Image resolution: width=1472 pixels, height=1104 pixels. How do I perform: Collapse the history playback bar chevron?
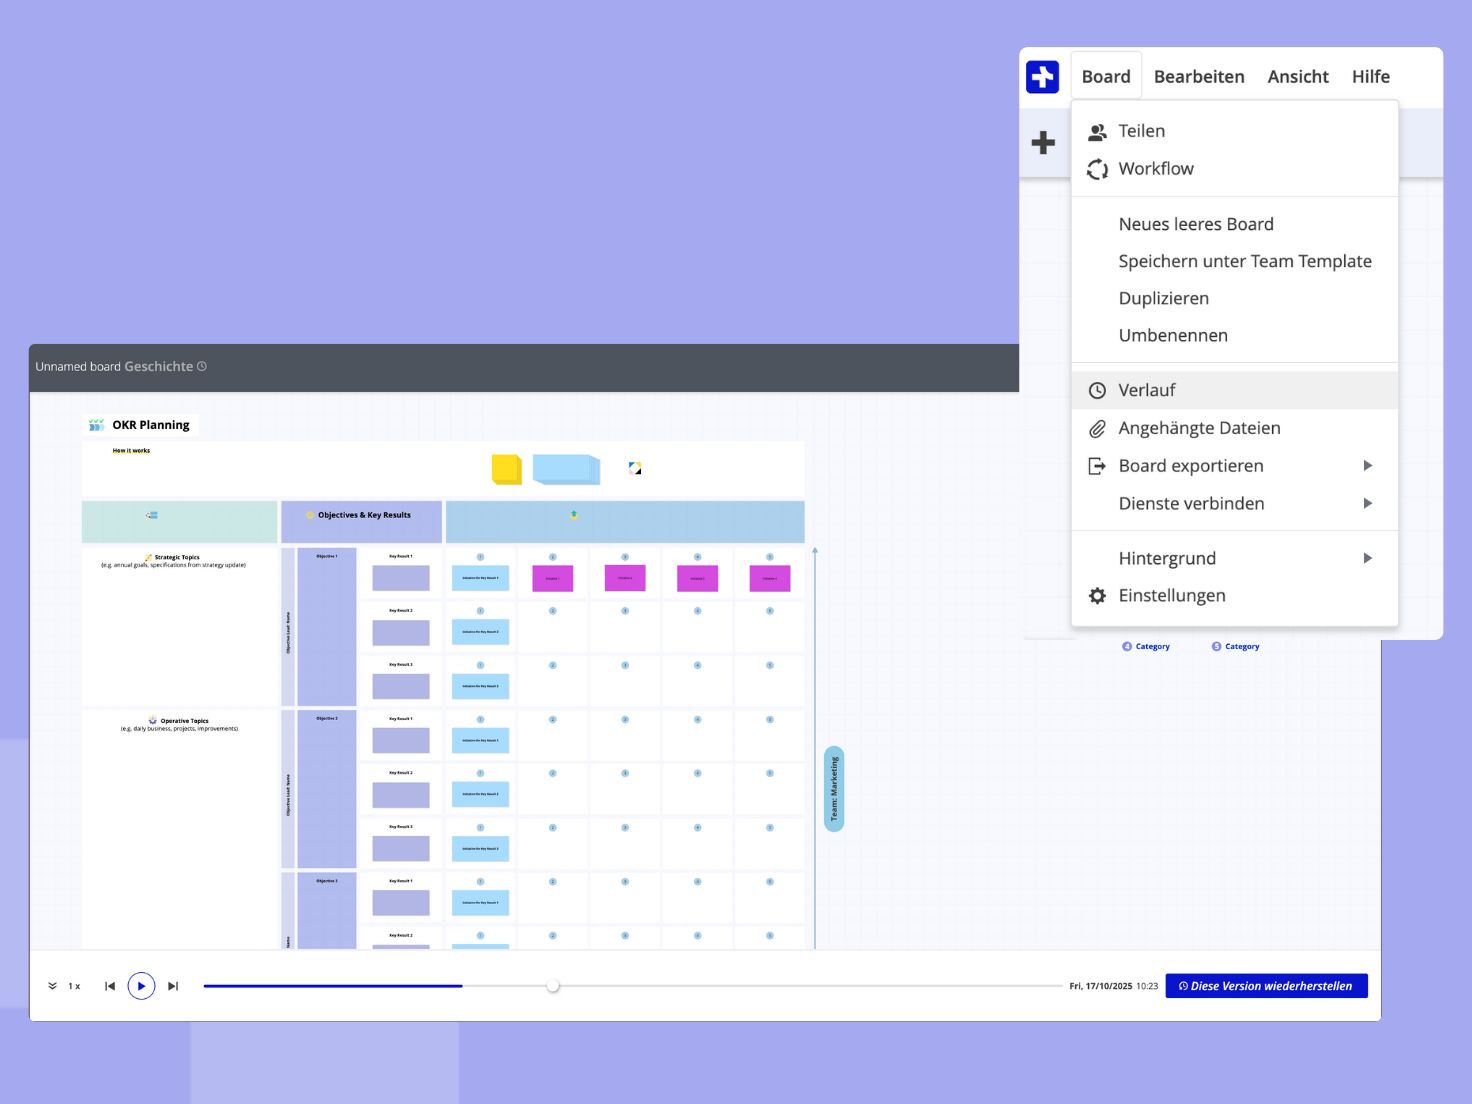tap(52, 986)
